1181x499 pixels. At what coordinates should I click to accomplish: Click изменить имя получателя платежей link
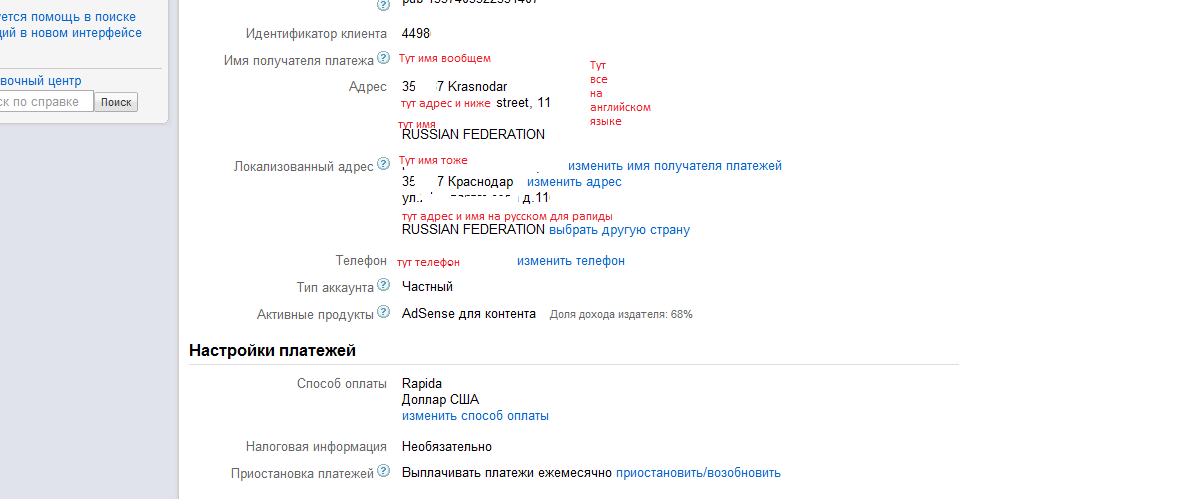675,166
